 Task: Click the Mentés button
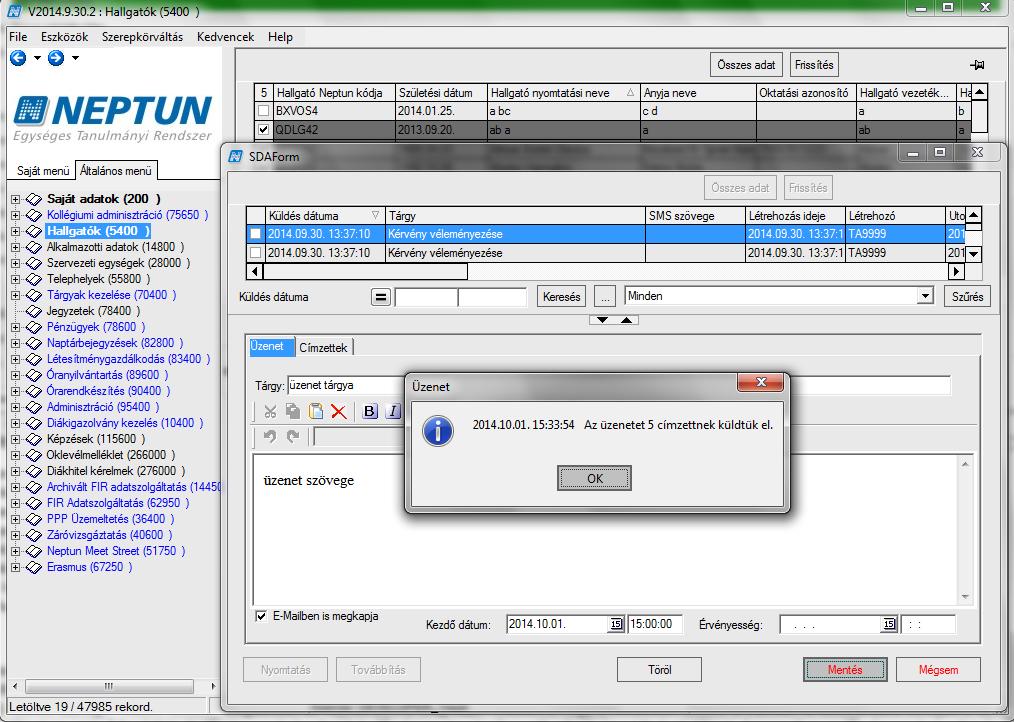coord(845,670)
